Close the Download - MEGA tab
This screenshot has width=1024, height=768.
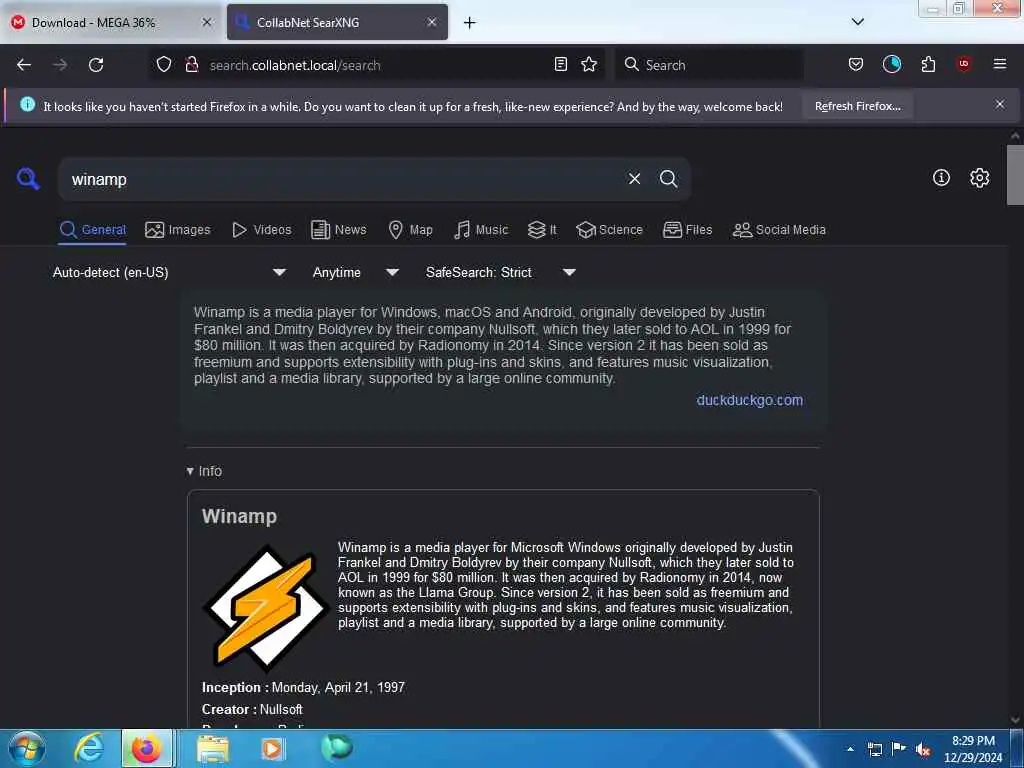click(206, 22)
